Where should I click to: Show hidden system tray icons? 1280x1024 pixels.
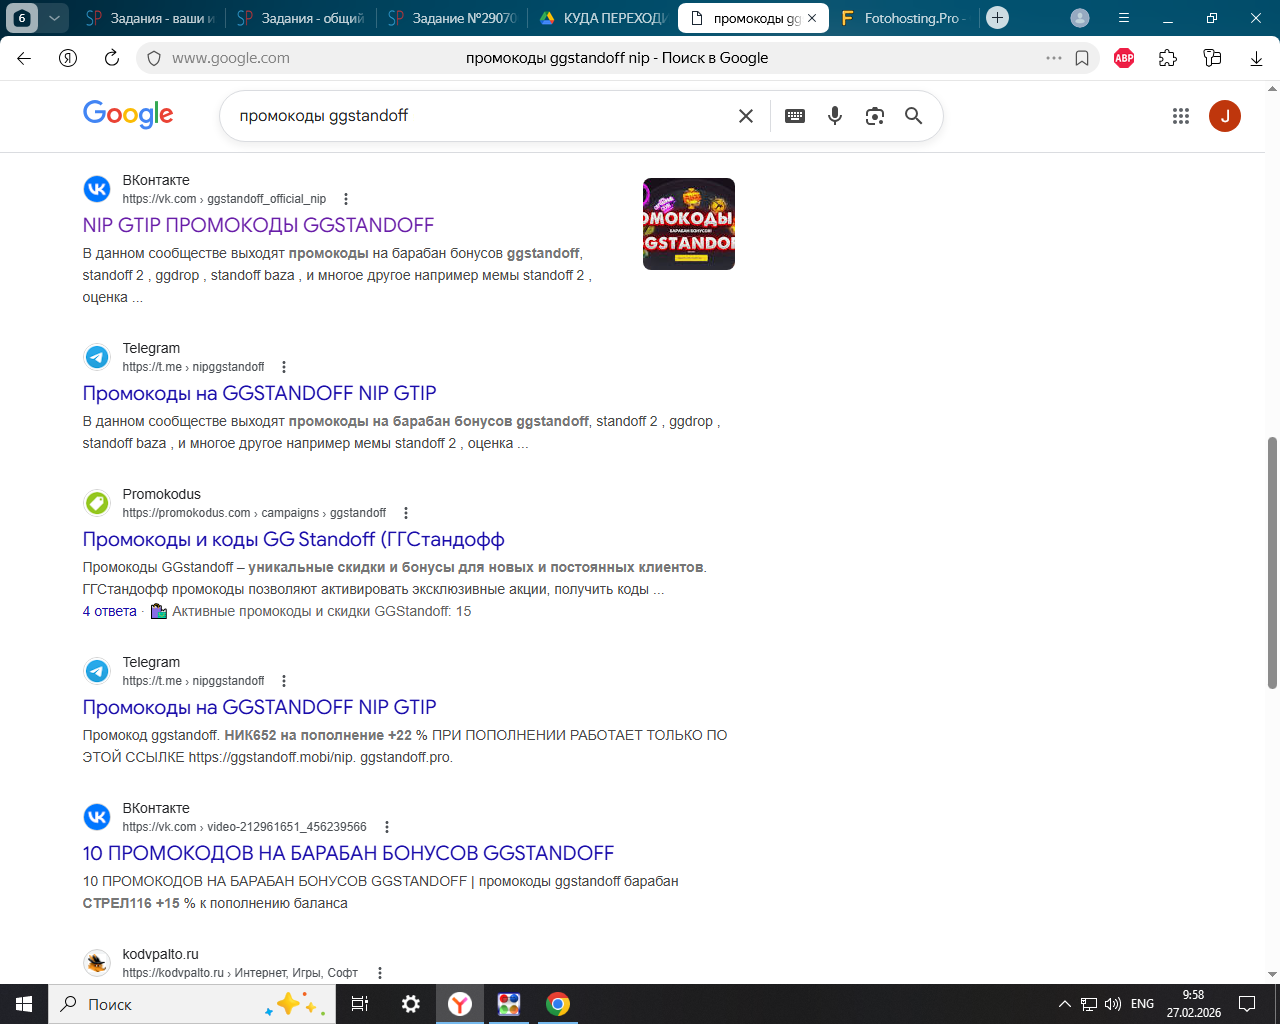click(x=1064, y=1004)
